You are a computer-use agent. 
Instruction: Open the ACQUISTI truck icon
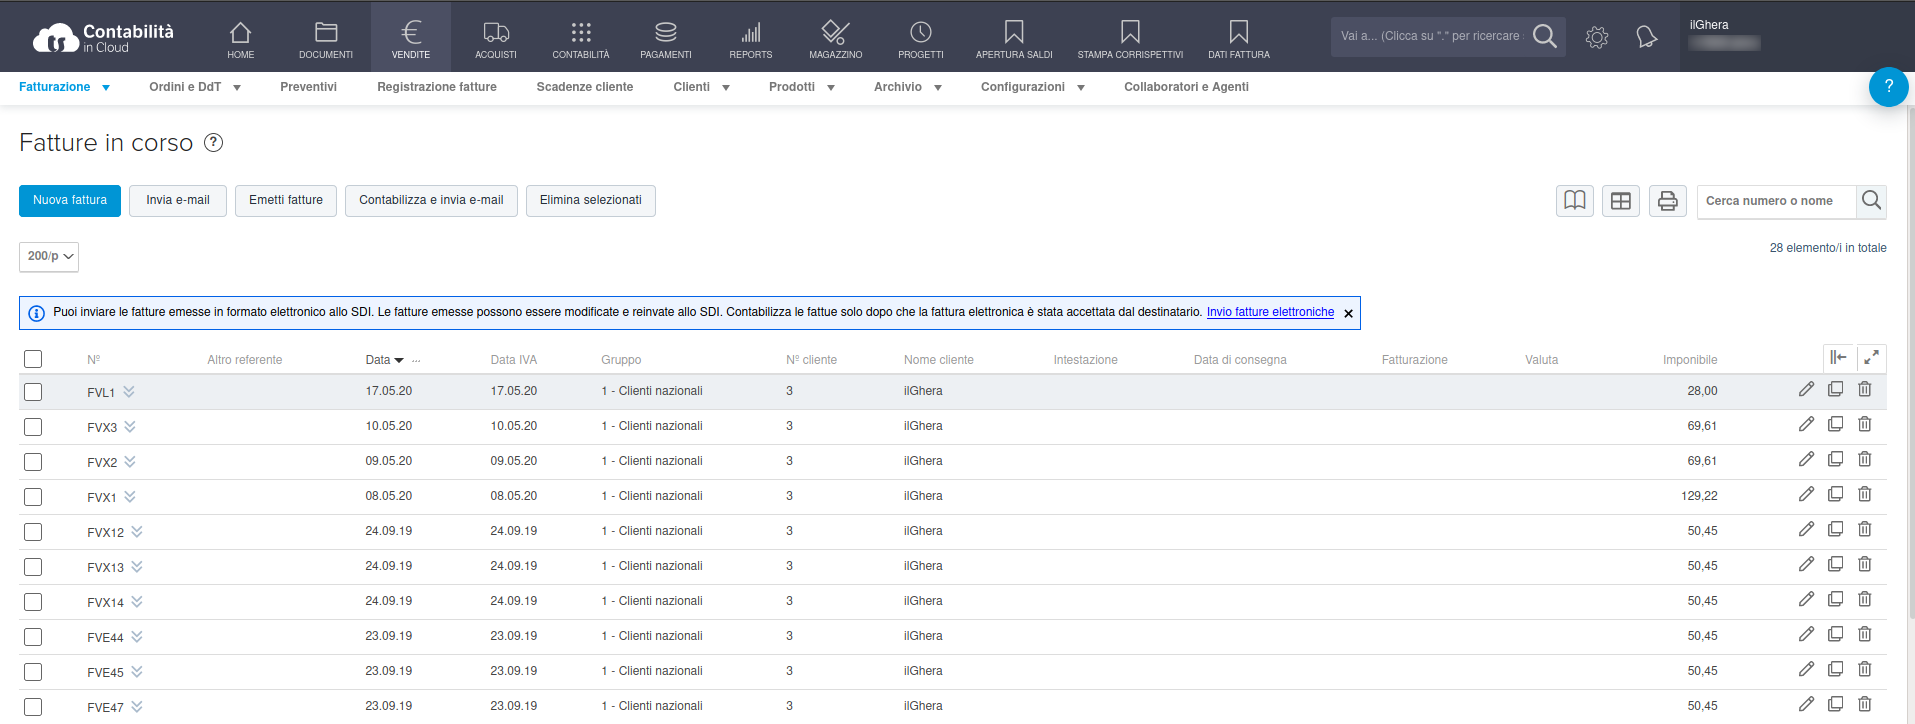[496, 33]
